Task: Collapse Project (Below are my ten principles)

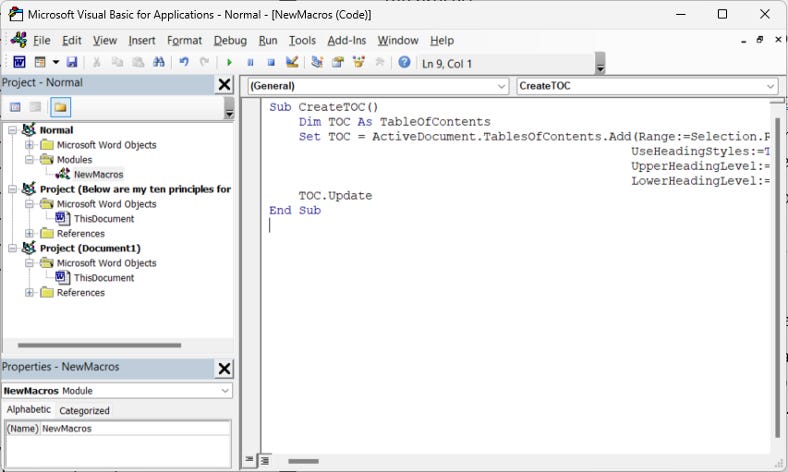Action: (x=13, y=190)
